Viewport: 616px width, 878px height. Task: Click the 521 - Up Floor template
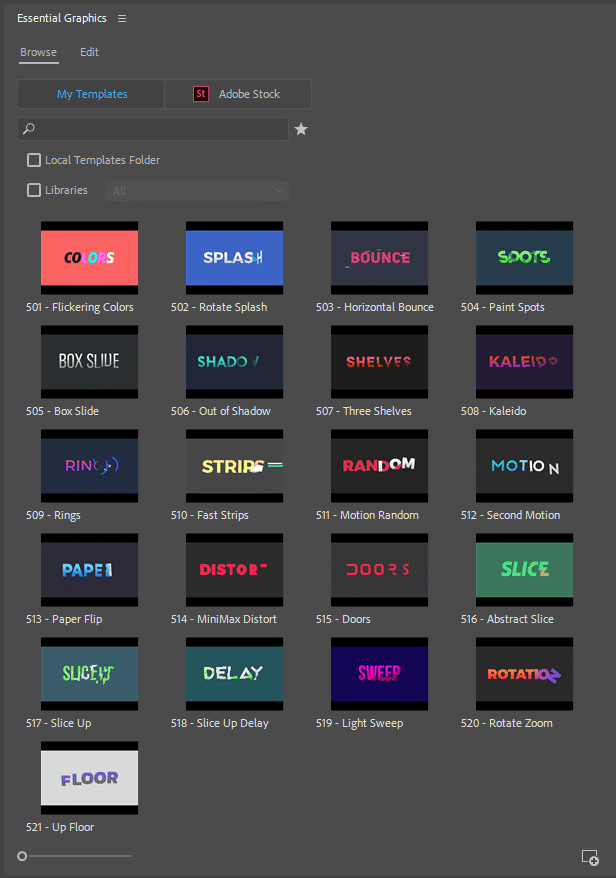pyautogui.click(x=89, y=778)
